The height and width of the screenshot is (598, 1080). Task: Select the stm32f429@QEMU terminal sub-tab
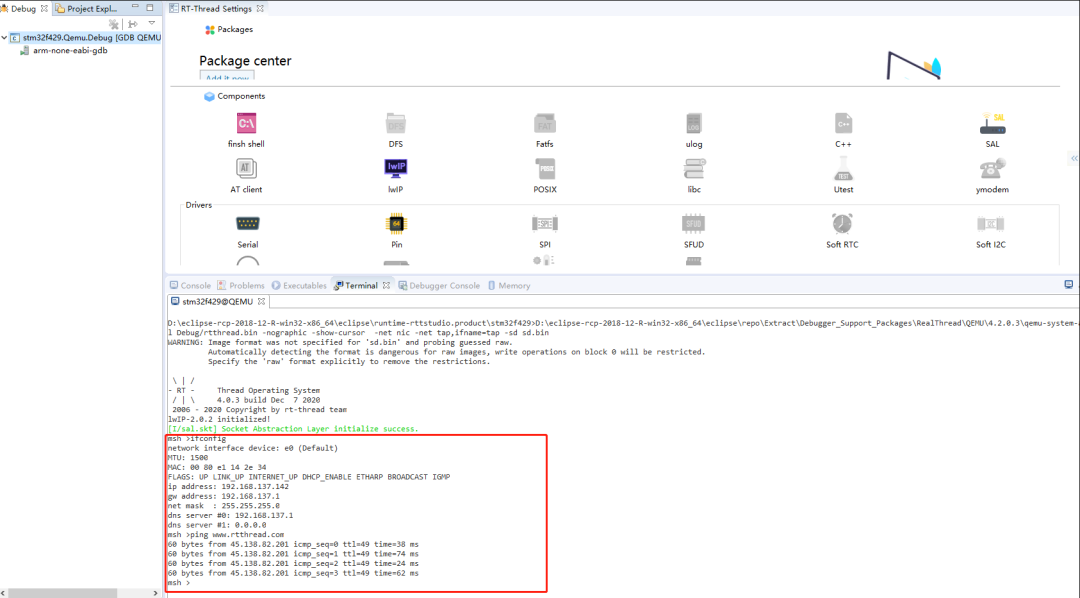click(x=211, y=301)
